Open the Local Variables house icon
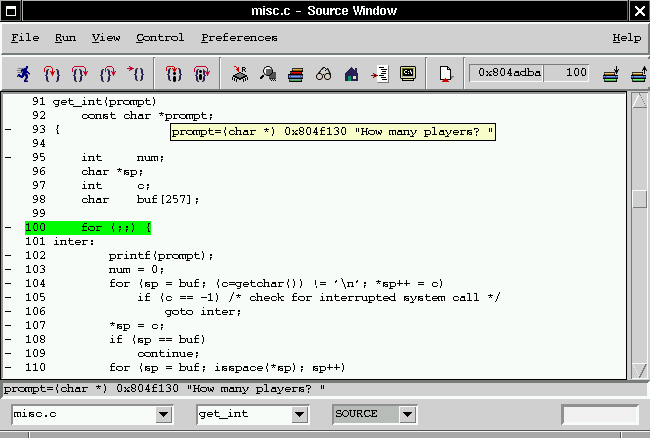Image resolution: width=650 pixels, height=438 pixels. coord(351,73)
